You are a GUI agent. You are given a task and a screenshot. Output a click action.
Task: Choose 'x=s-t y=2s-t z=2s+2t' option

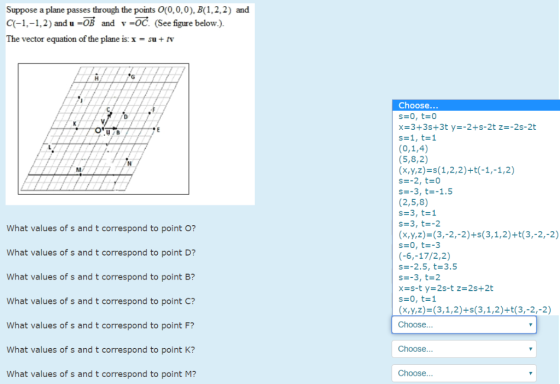coord(476,288)
